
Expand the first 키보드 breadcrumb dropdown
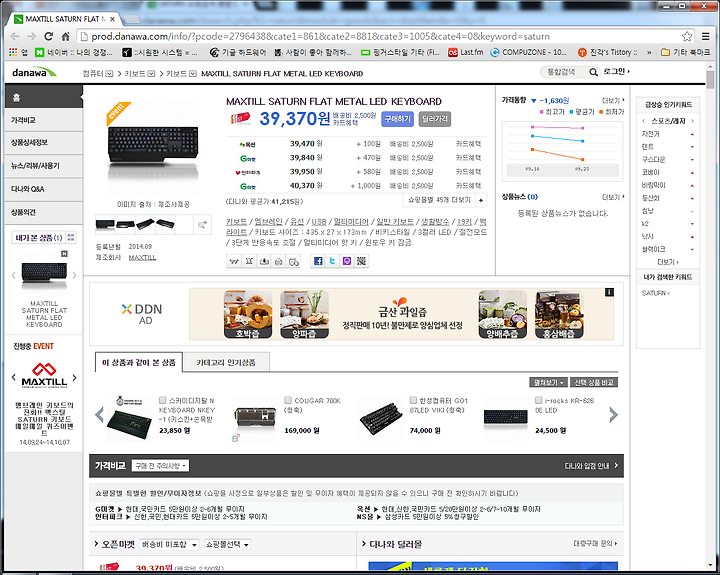click(151, 73)
